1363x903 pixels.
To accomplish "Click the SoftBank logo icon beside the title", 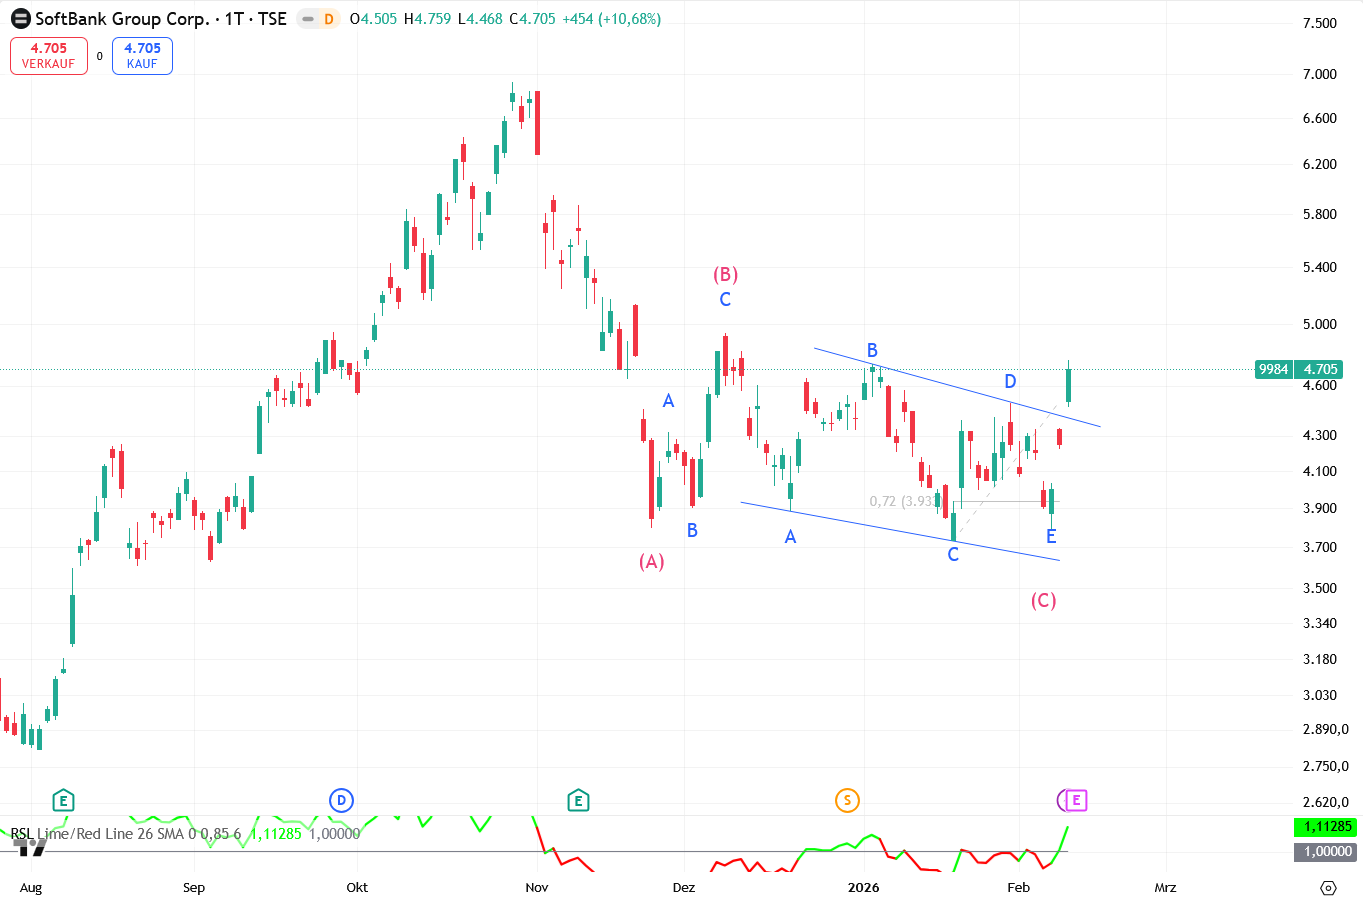I will coord(20,19).
